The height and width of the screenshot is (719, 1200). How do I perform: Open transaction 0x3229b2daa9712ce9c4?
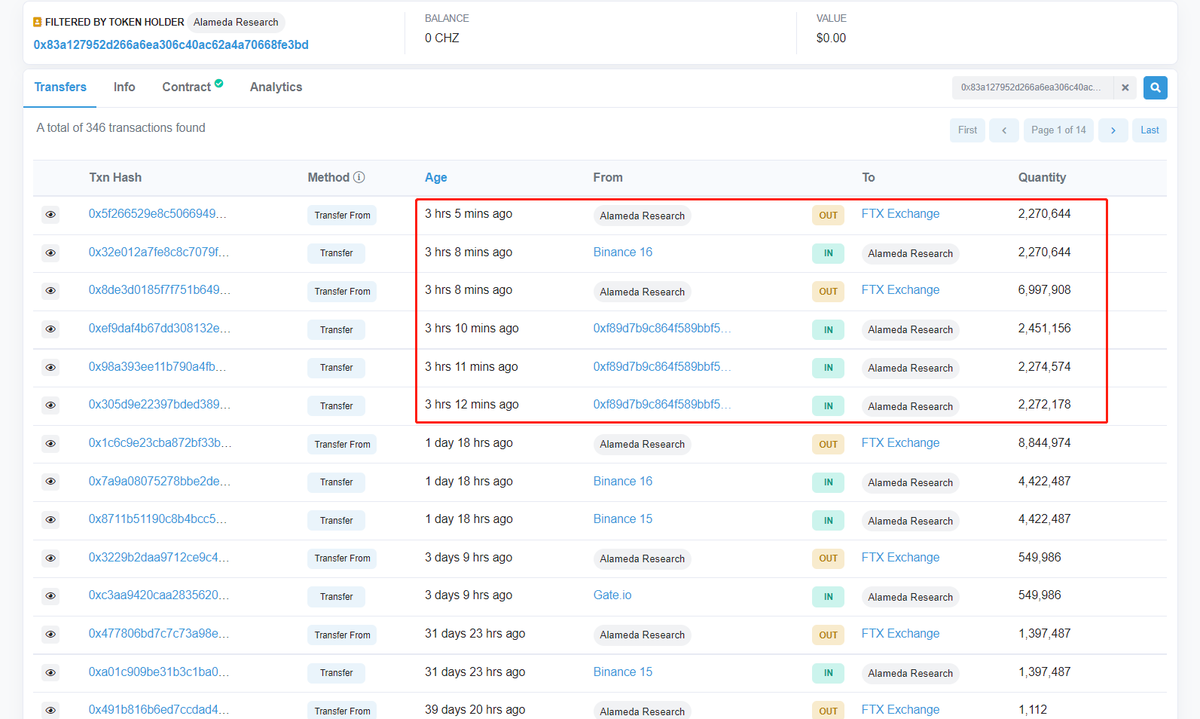coord(159,557)
